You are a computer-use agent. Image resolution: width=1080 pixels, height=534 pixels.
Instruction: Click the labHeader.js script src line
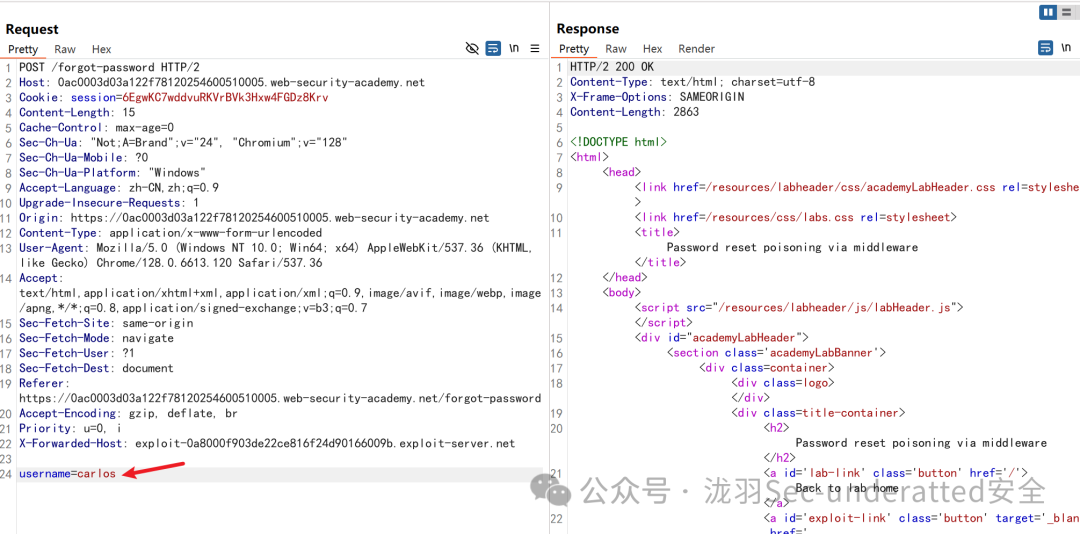(x=799, y=308)
